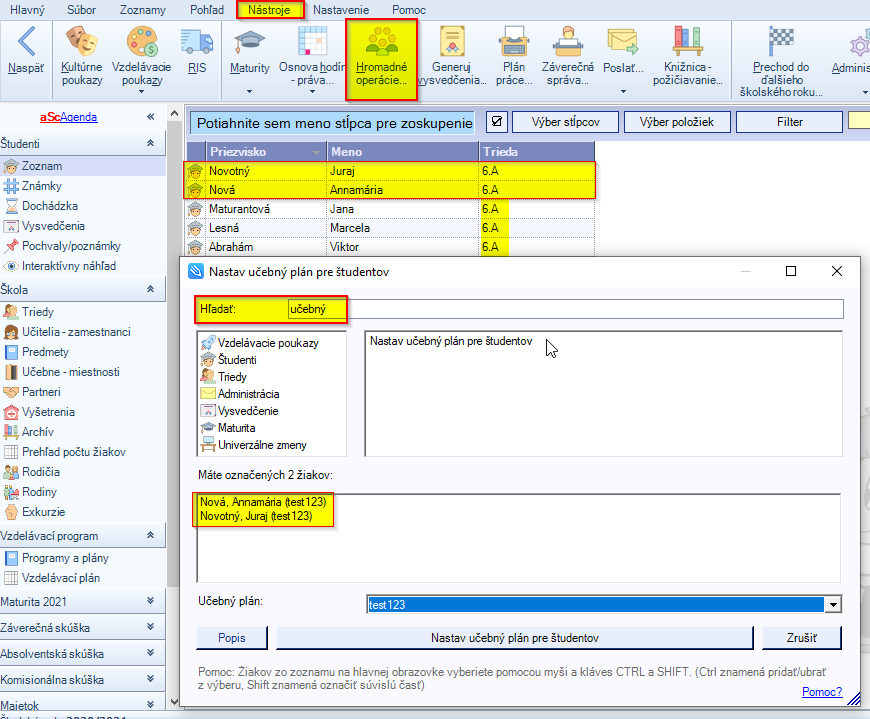The width and height of the screenshot is (870, 719).
Task: Launch Hromadné operácie tool
Action: click(381, 59)
